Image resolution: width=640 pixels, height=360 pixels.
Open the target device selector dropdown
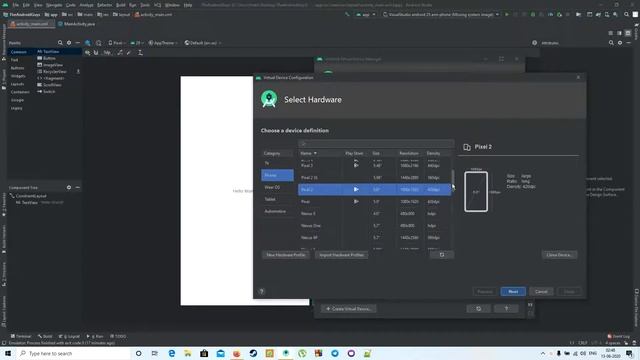[x=441, y=15]
